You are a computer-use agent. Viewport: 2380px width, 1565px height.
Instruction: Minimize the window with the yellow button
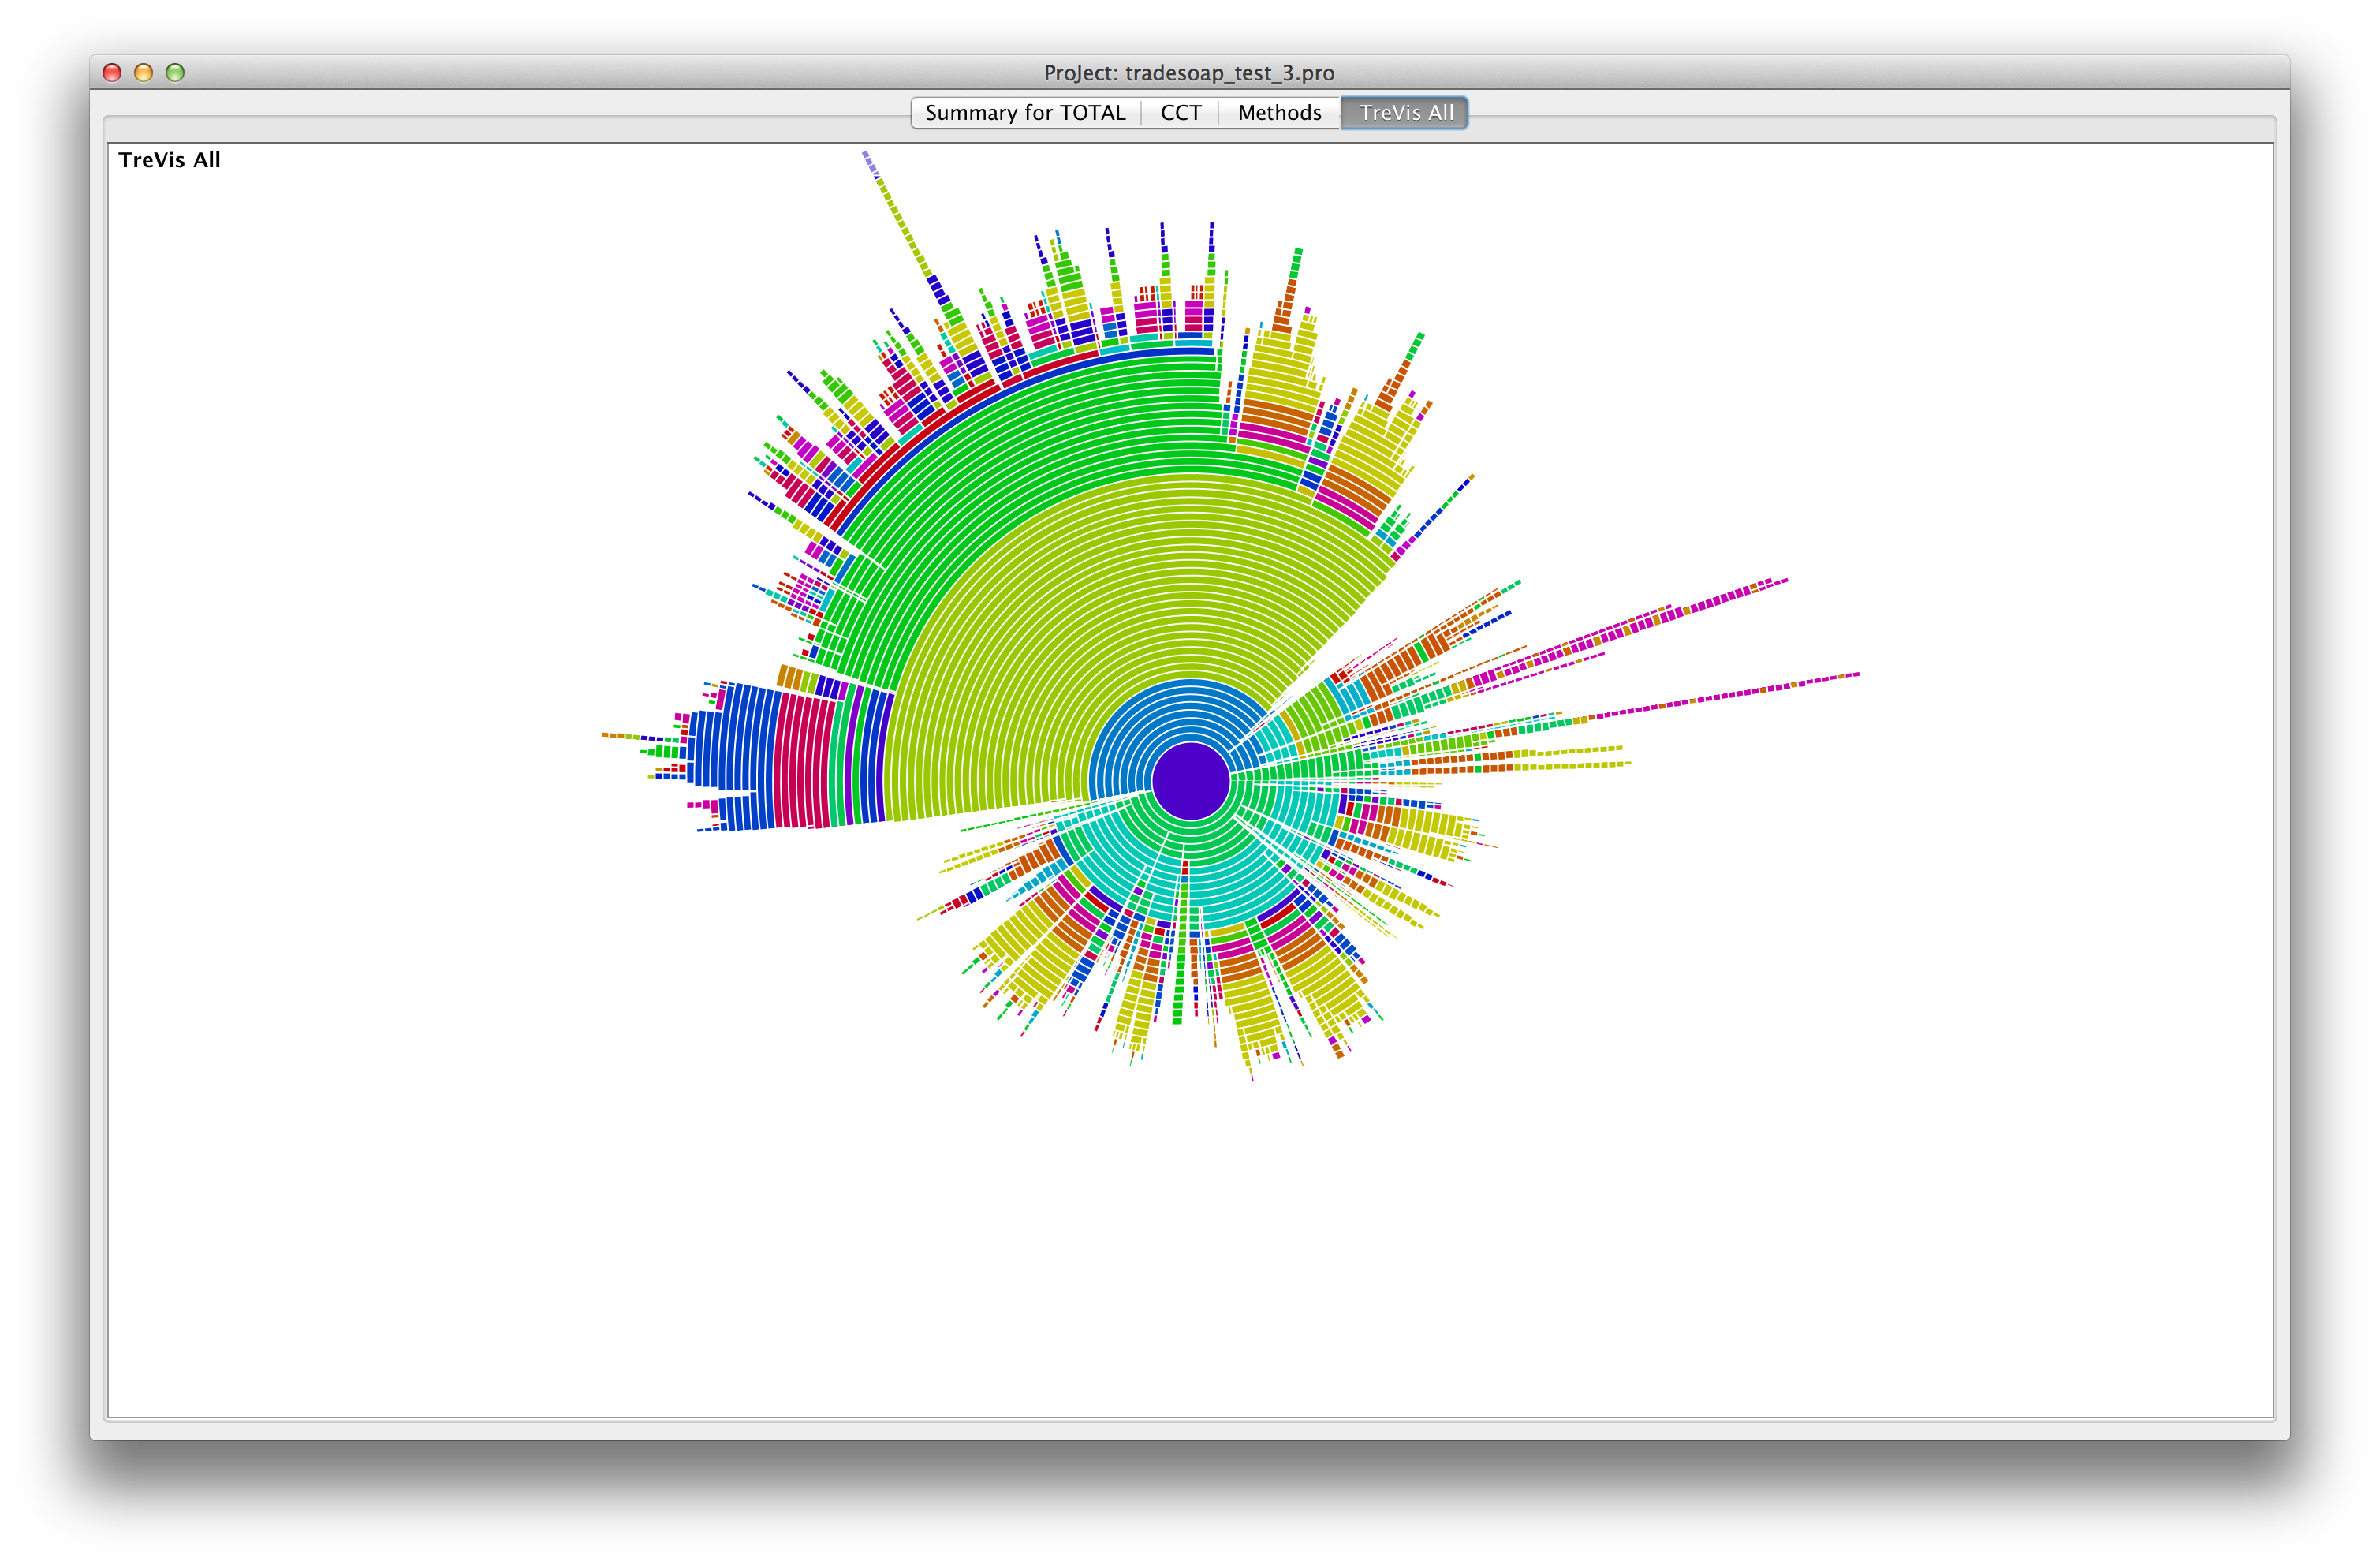pos(143,73)
